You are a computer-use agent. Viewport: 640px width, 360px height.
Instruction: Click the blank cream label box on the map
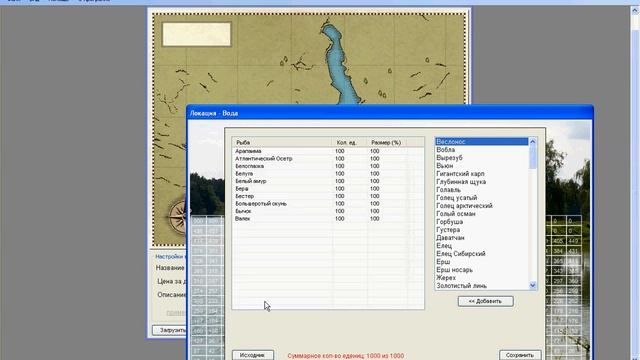click(196, 34)
